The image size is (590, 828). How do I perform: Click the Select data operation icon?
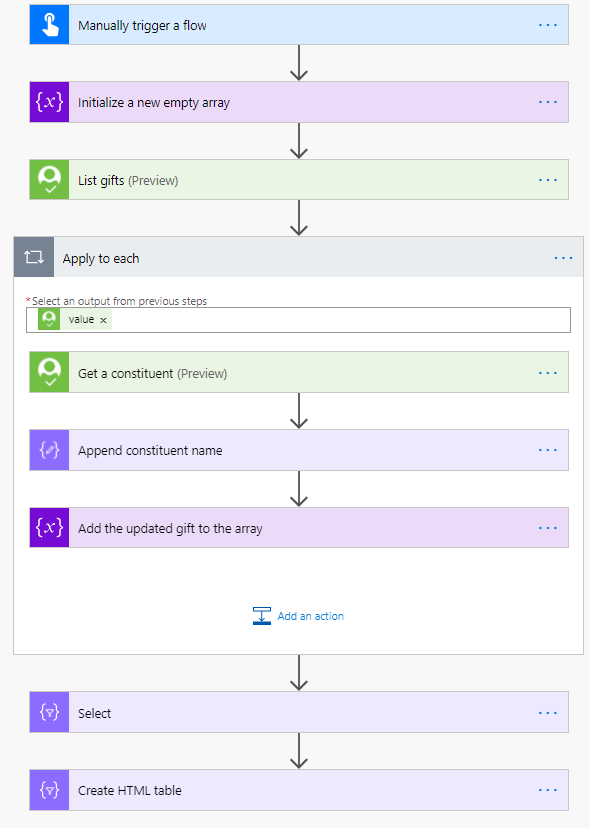click(49, 712)
